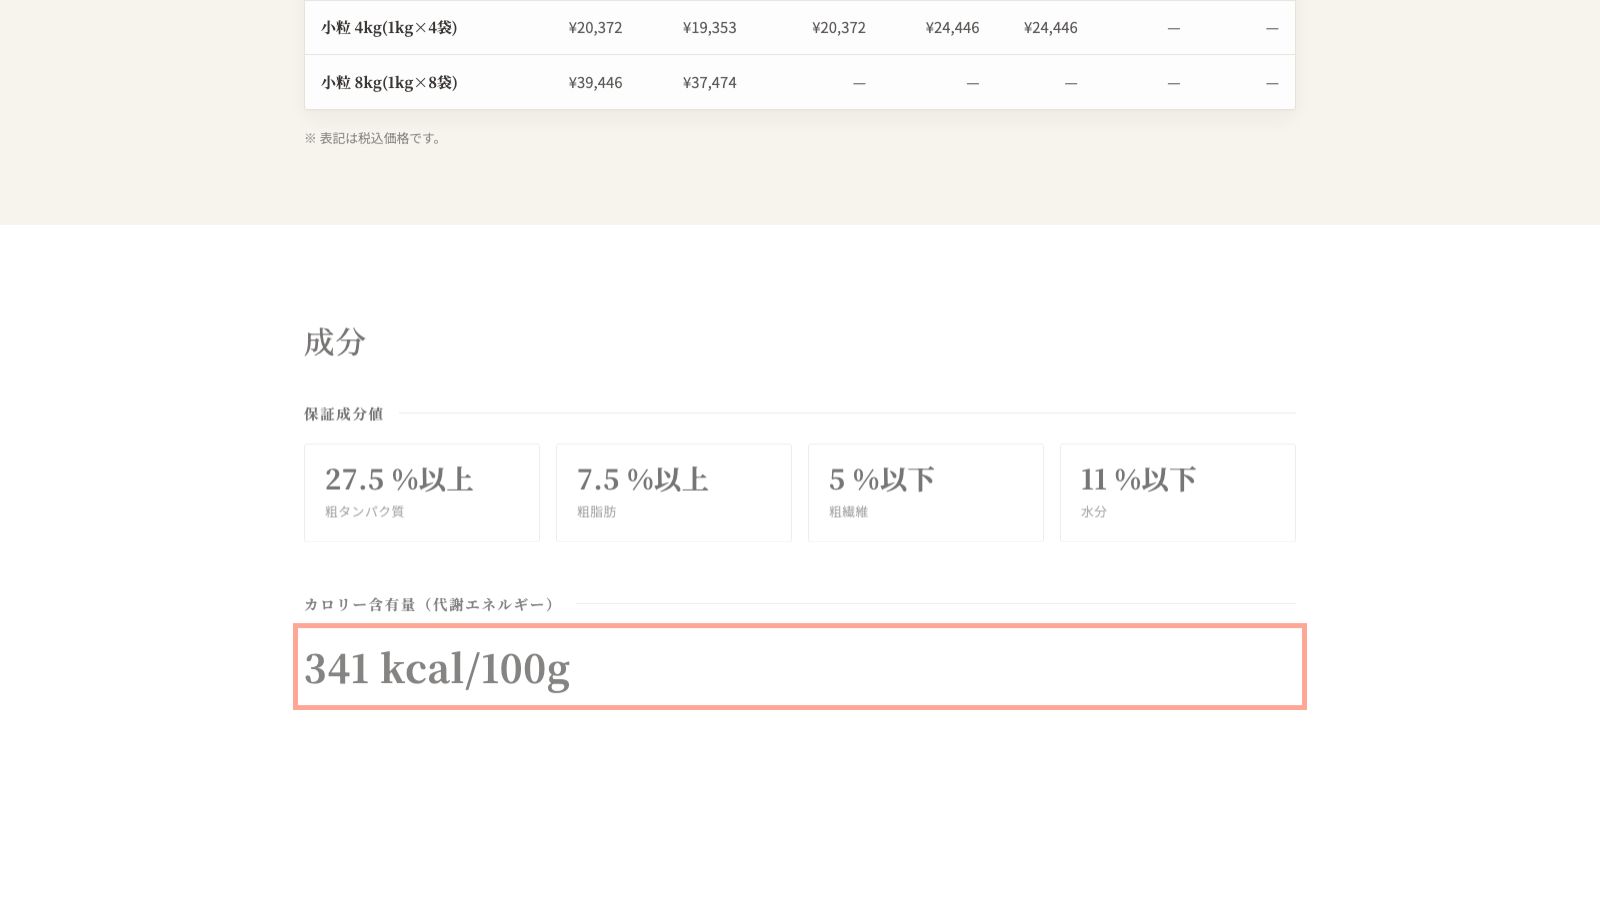Viewport: 1600px width, 900px height.
Task: Select the 小粒 4kg(1kg×4袋) row label
Action: (x=389, y=28)
